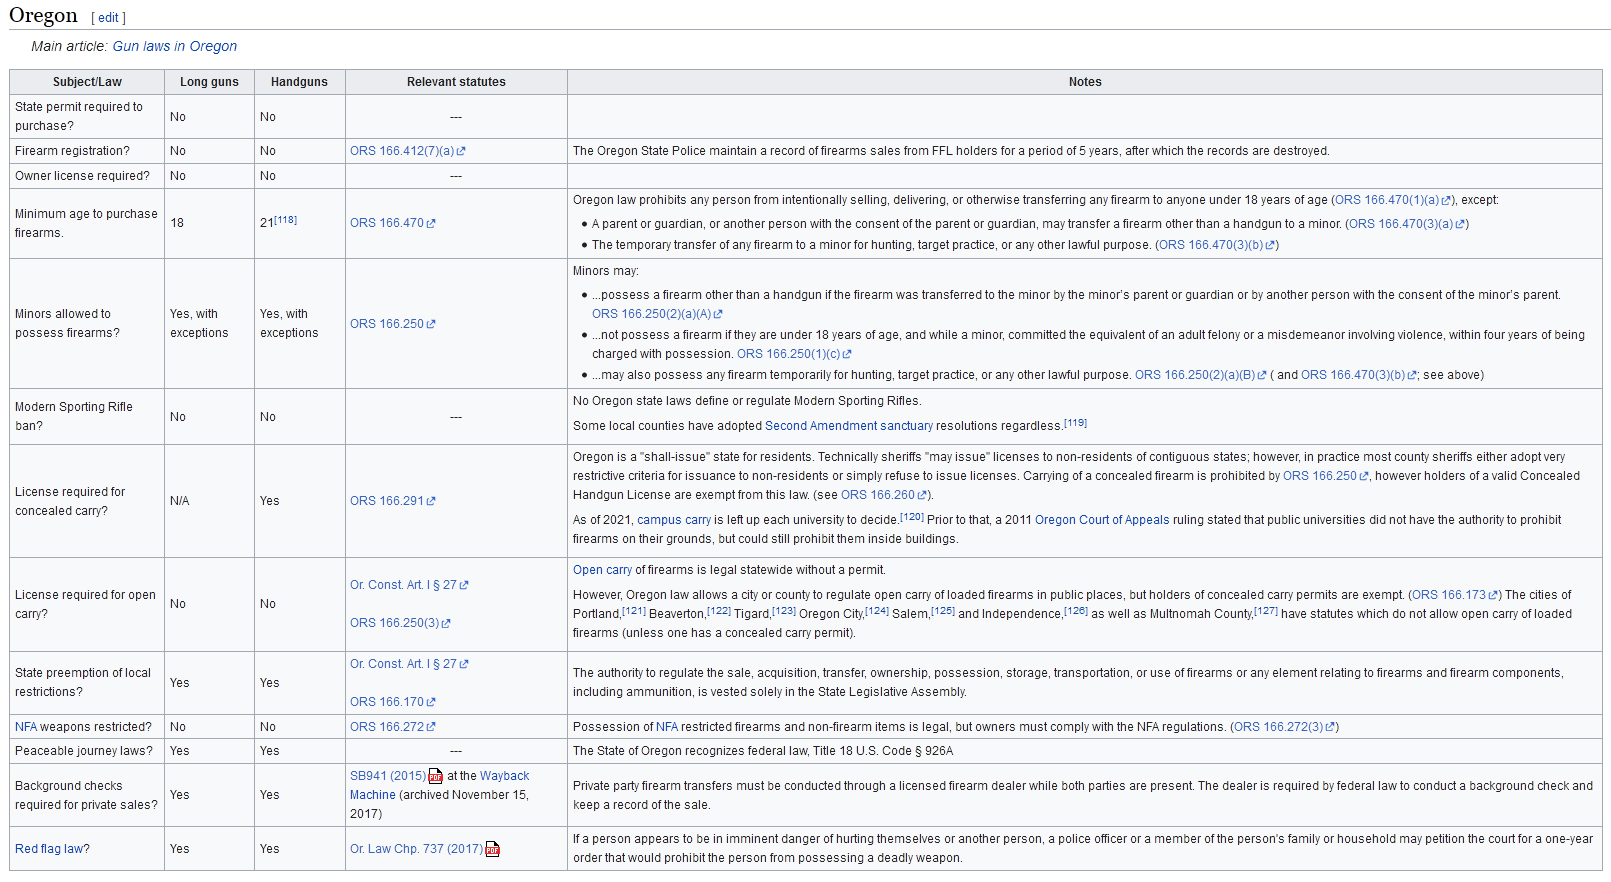Image resolution: width=1611 pixels, height=882 pixels.
Task: Open the Oregon Court of Appeals article
Action: point(1102,520)
